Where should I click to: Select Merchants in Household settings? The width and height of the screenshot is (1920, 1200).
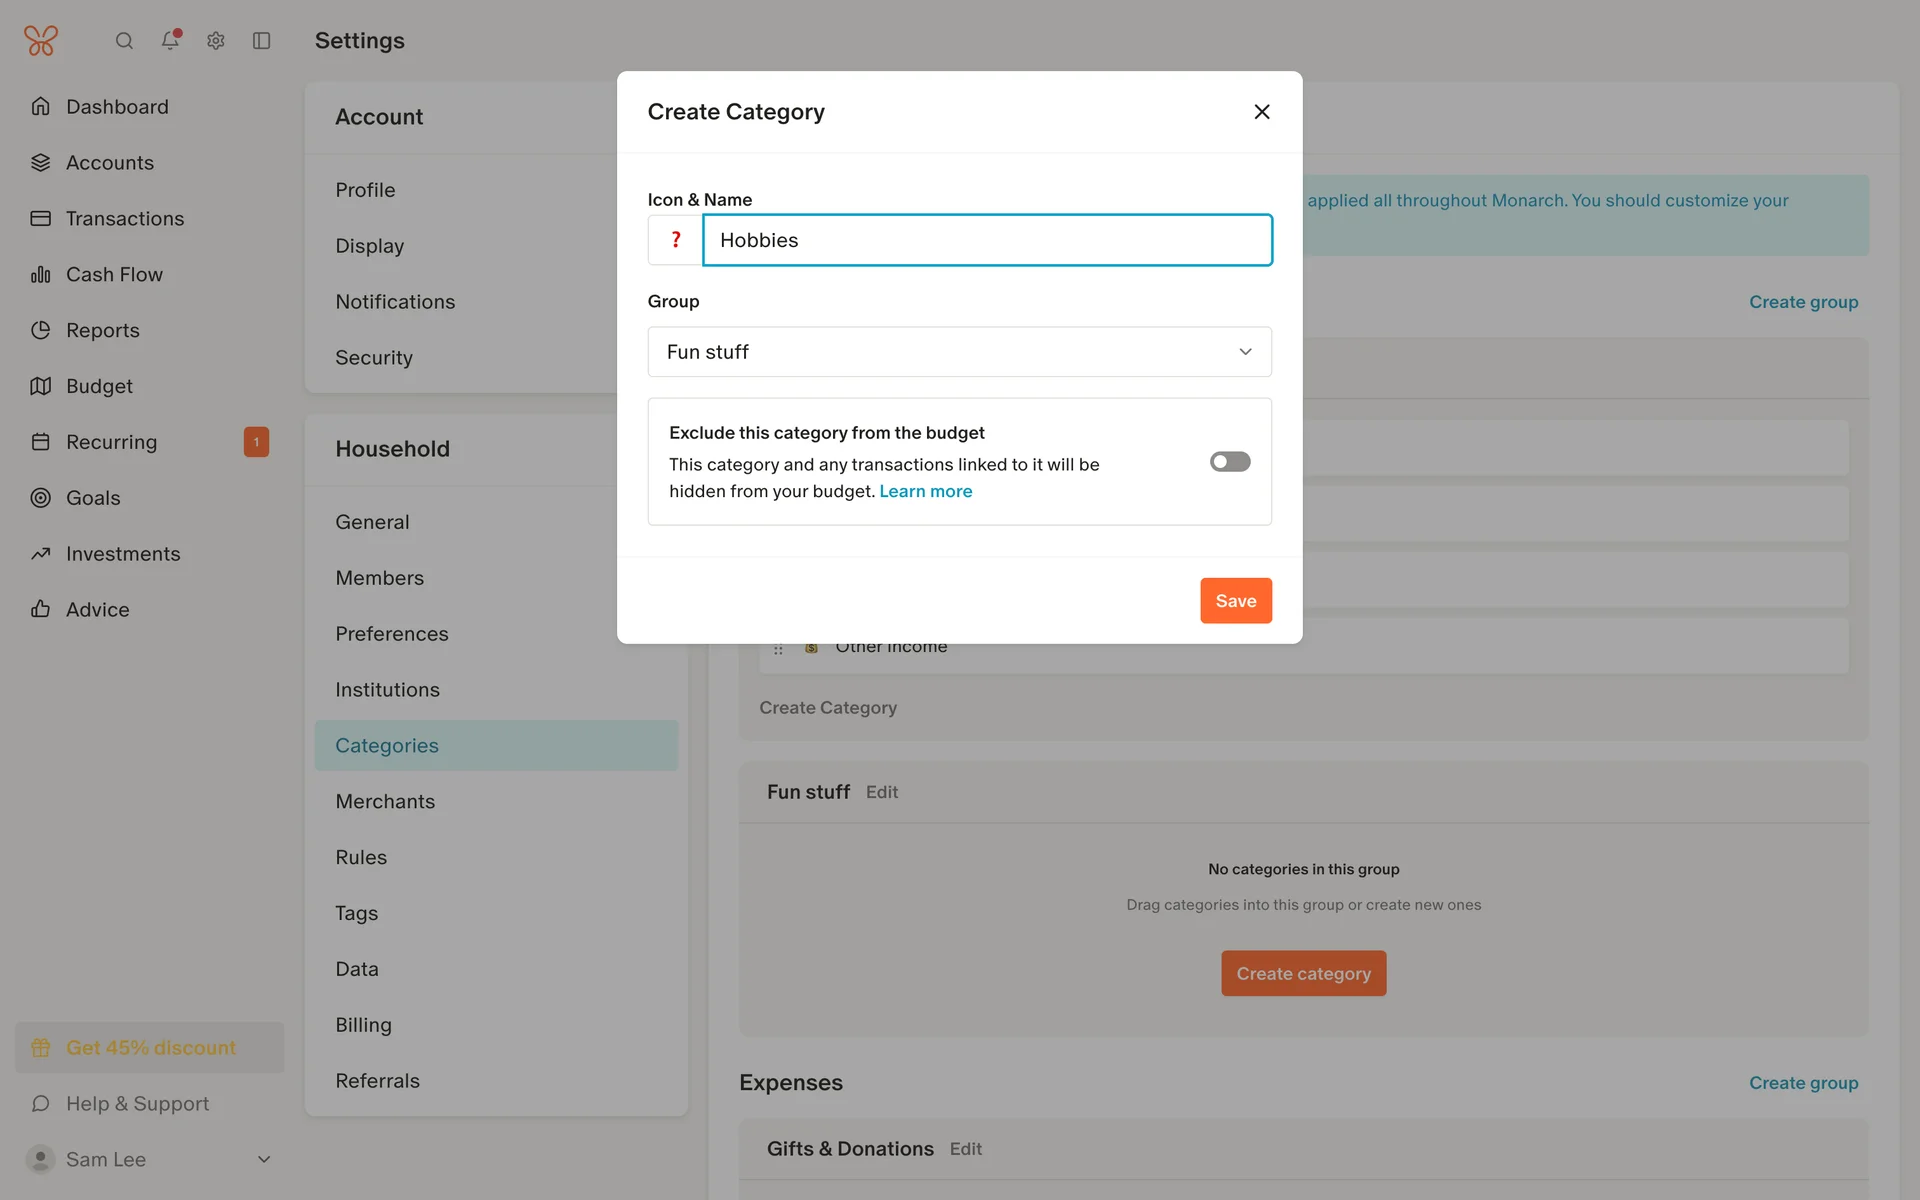click(x=385, y=802)
